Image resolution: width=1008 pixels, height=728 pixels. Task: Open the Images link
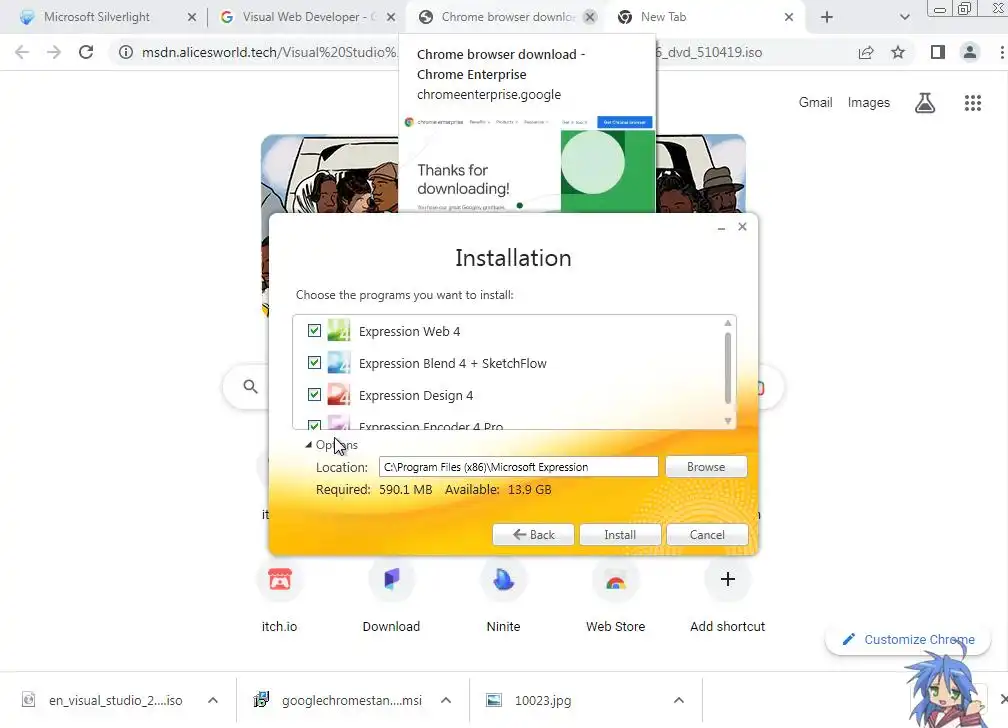click(868, 102)
